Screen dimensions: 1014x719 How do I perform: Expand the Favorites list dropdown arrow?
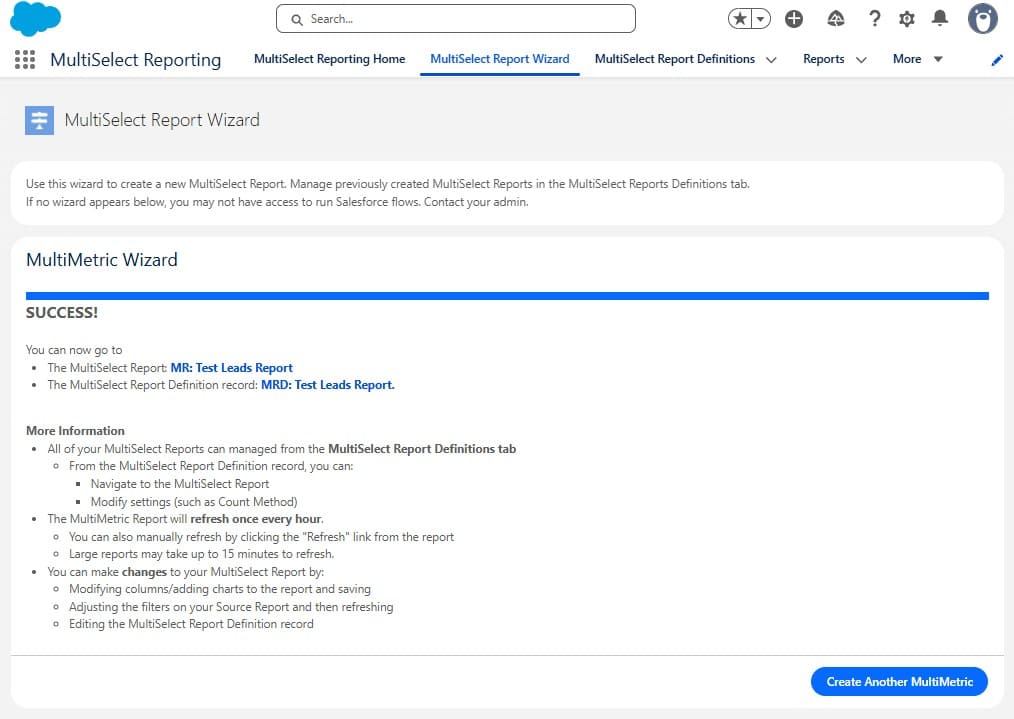[762, 19]
